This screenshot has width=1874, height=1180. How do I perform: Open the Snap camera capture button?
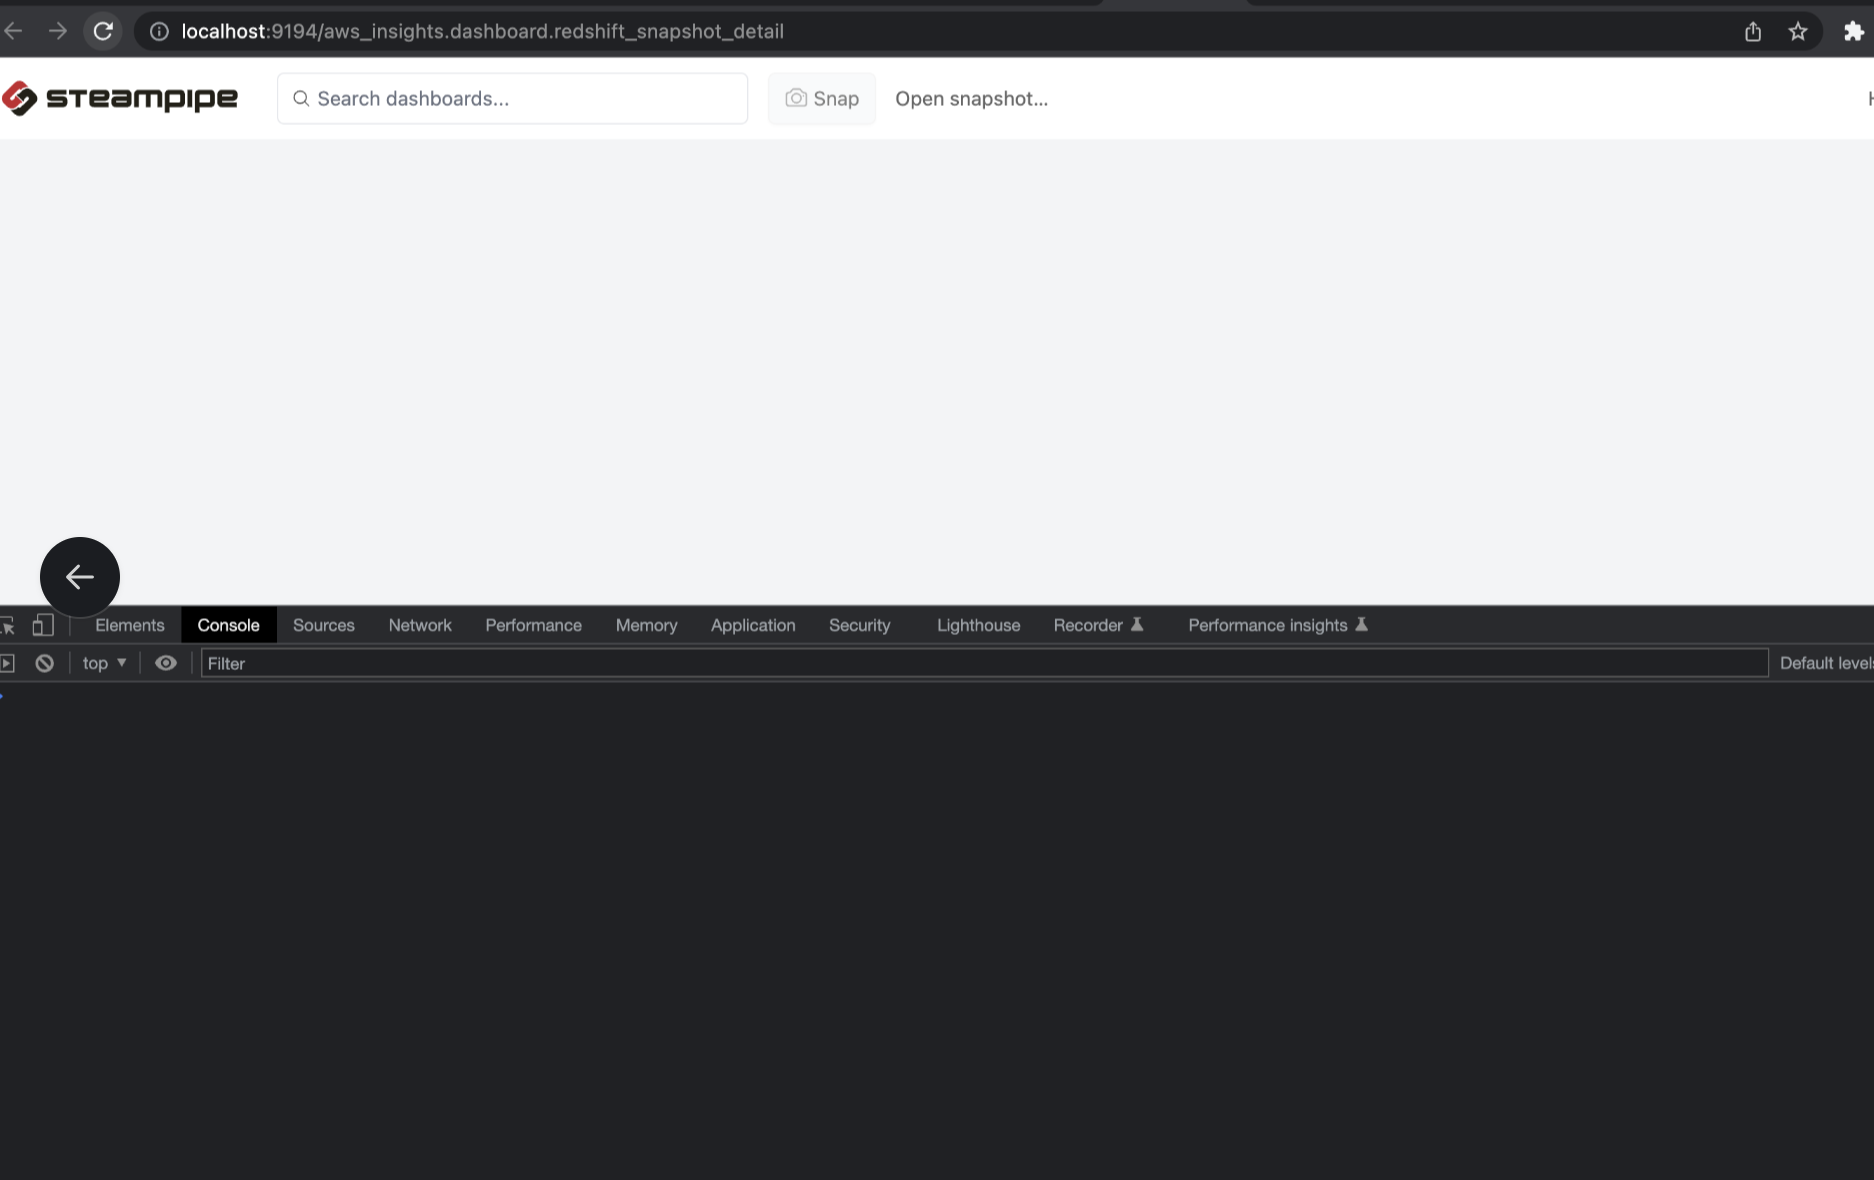pos(822,98)
